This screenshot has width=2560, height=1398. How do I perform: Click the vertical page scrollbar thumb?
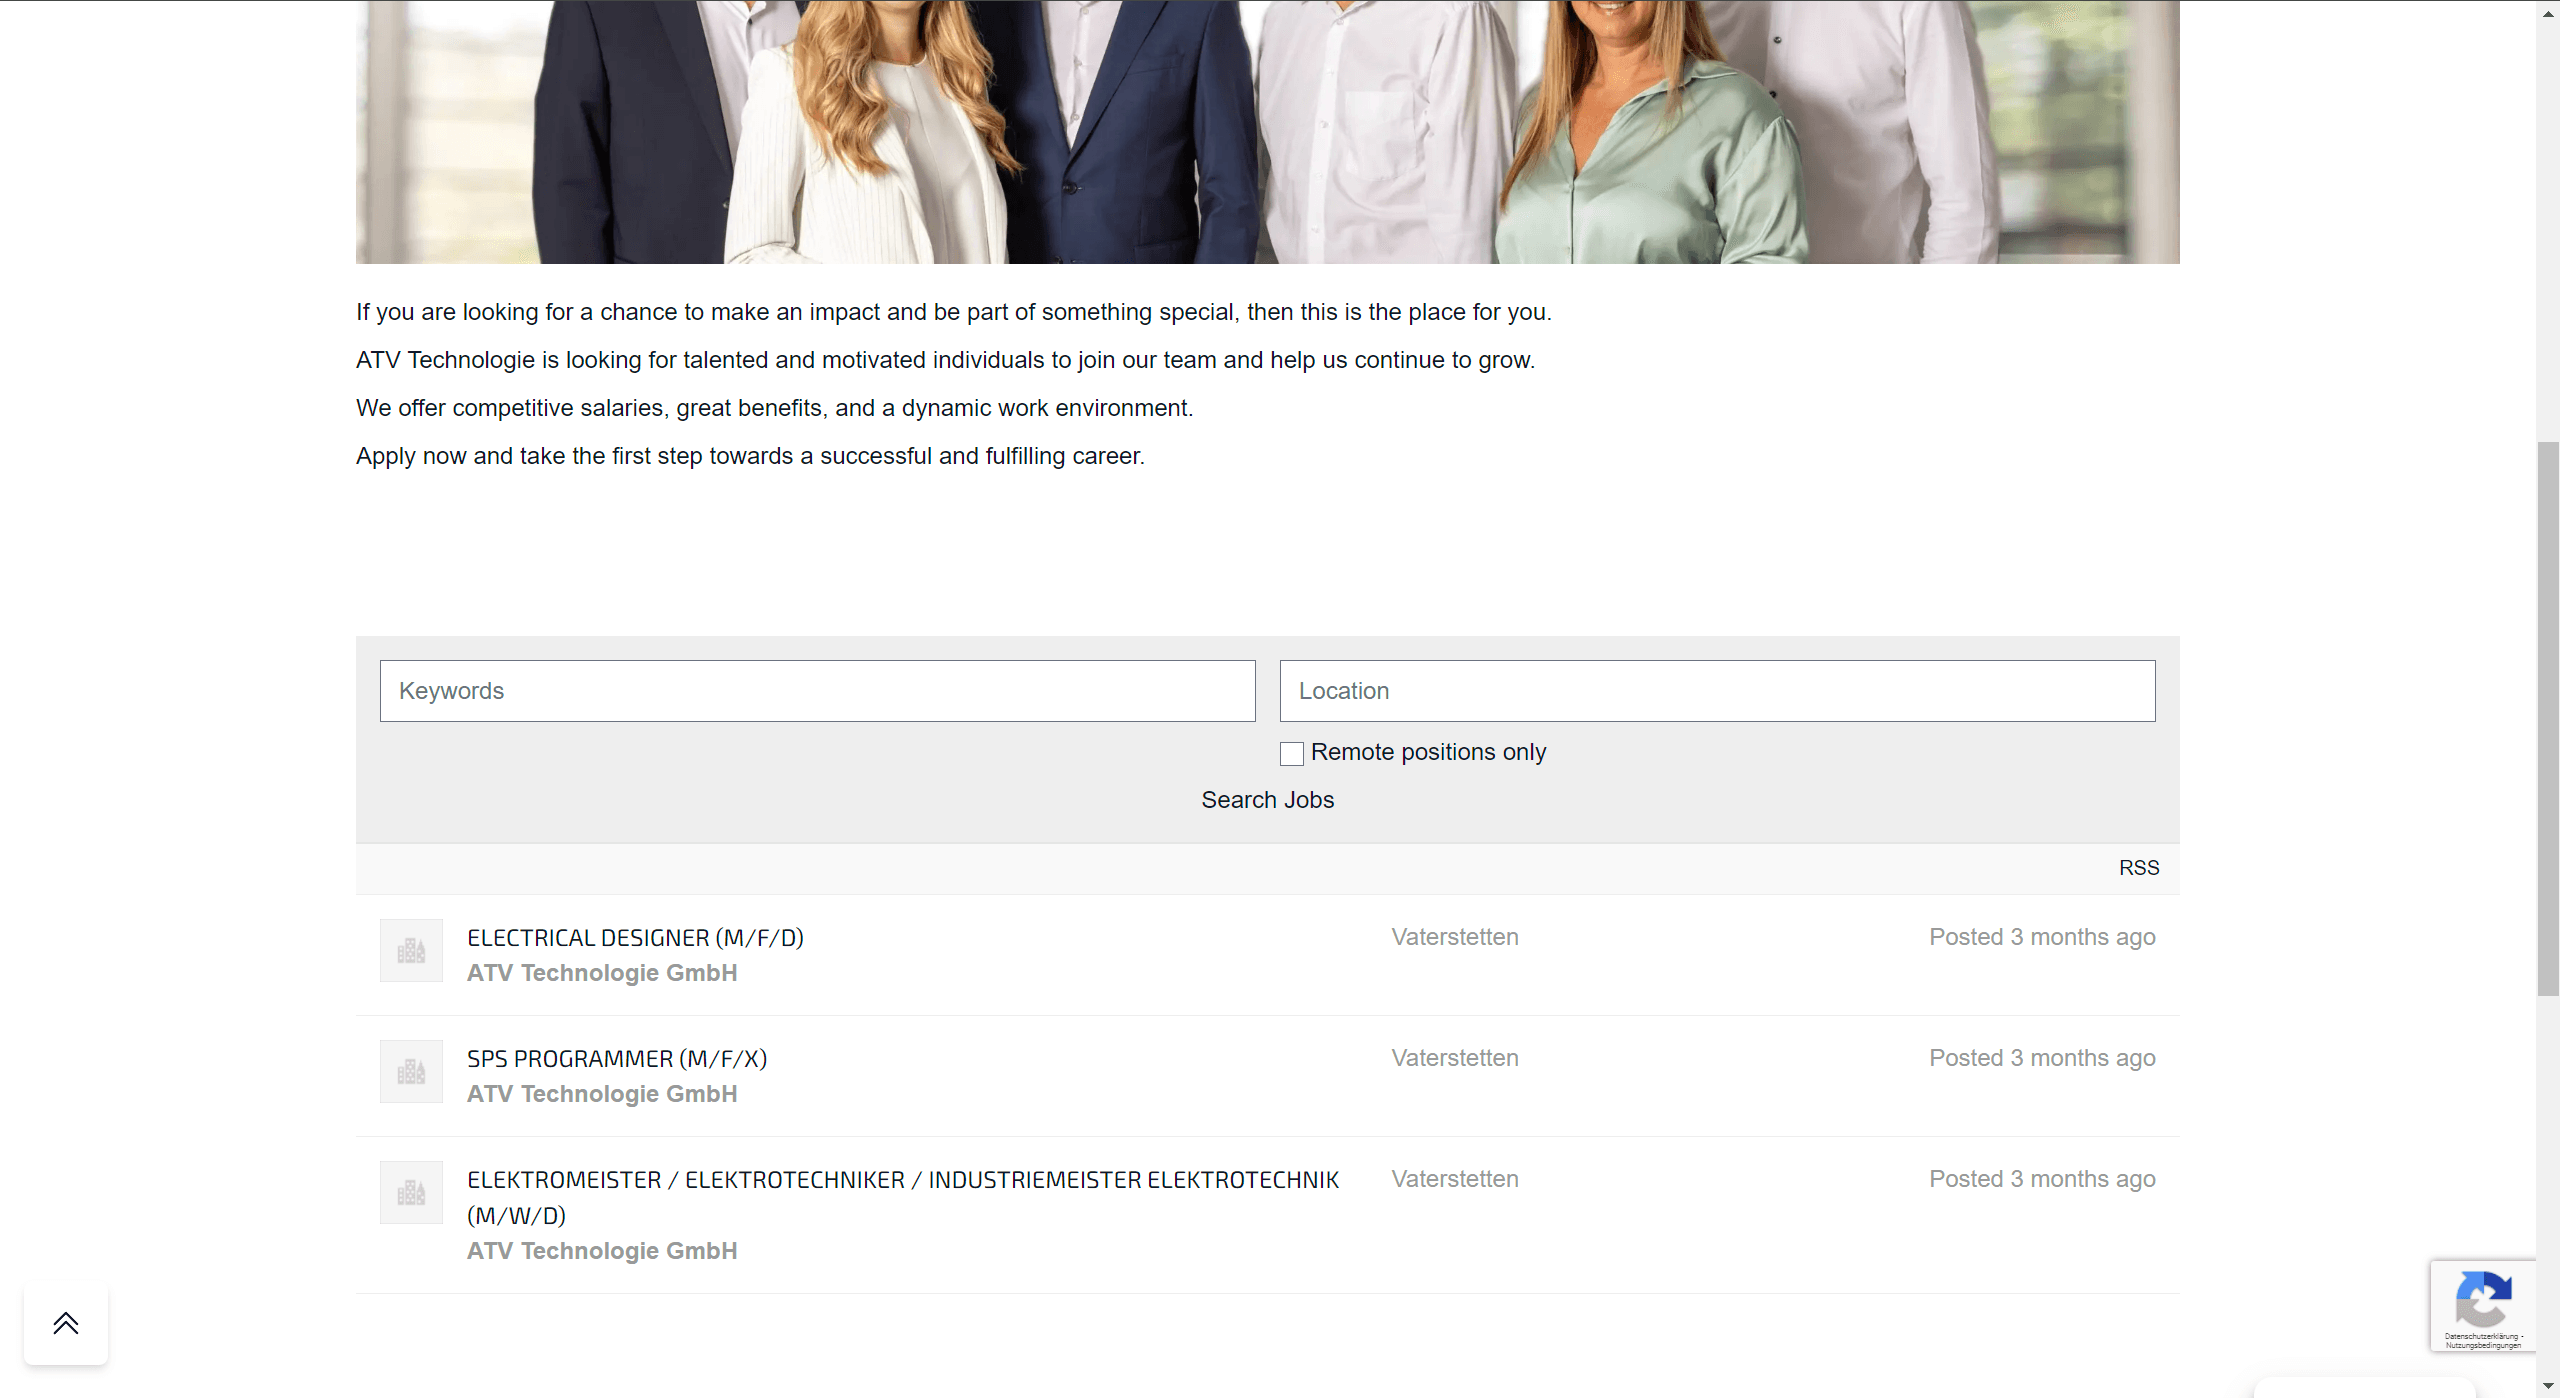pos(2548,718)
